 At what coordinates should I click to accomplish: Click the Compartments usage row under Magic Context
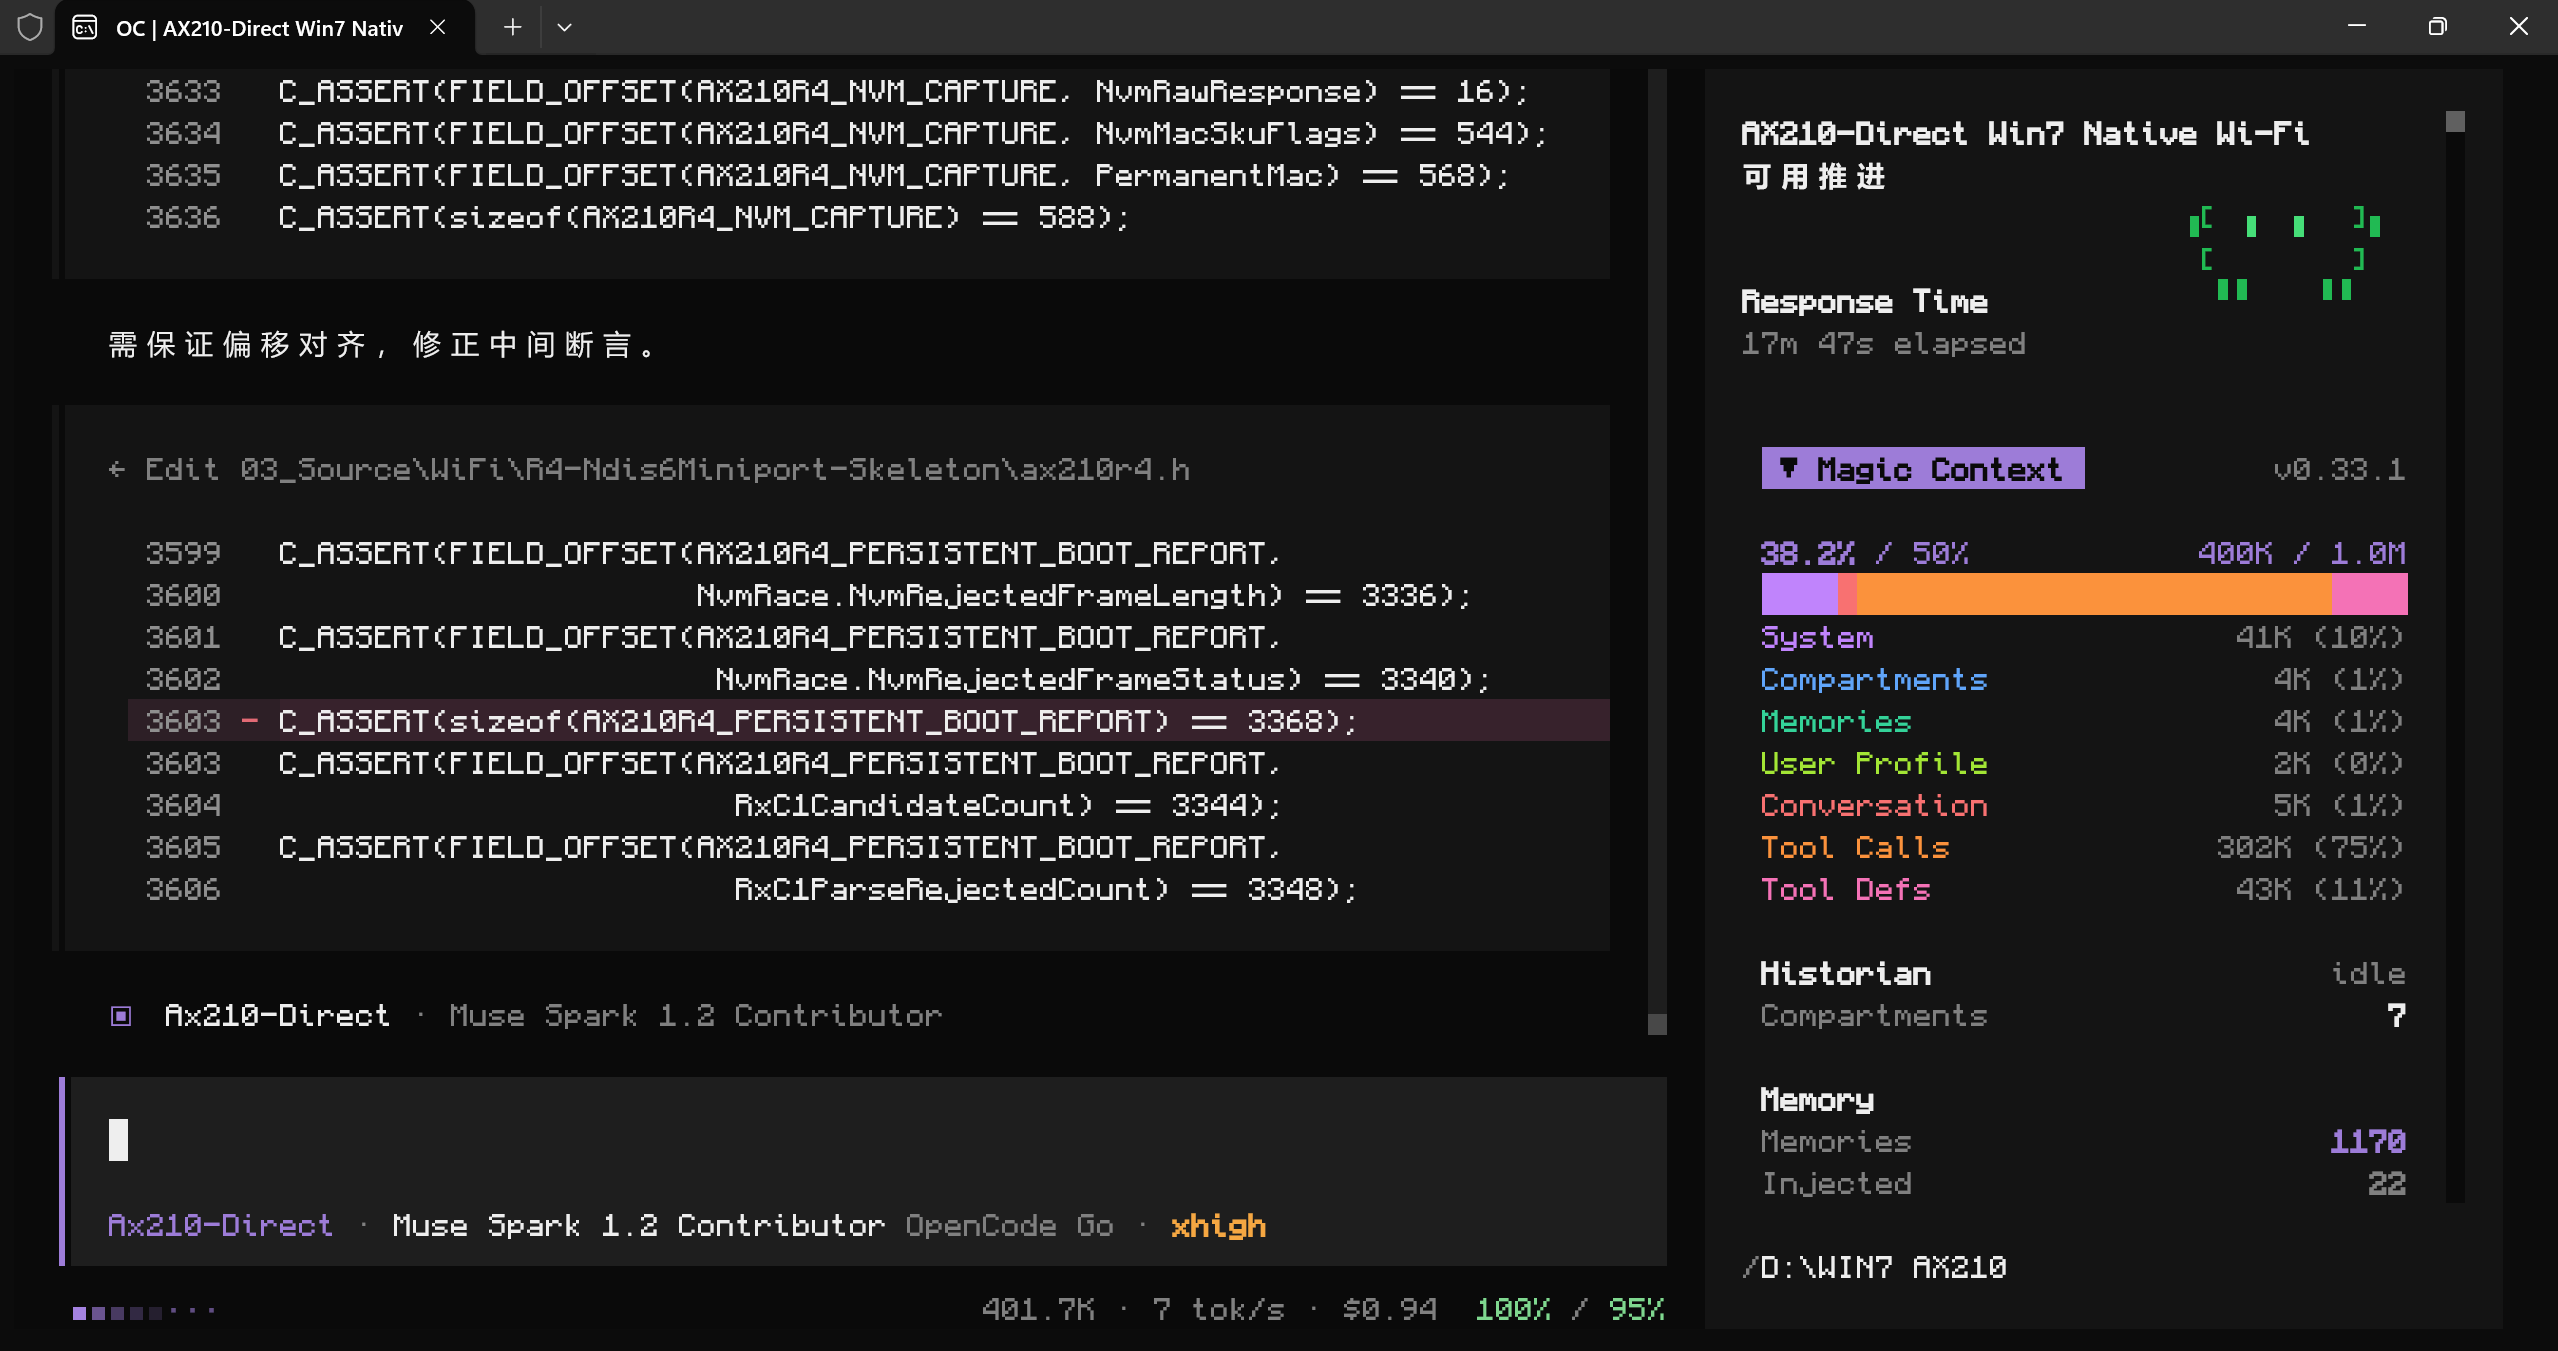(2082, 679)
